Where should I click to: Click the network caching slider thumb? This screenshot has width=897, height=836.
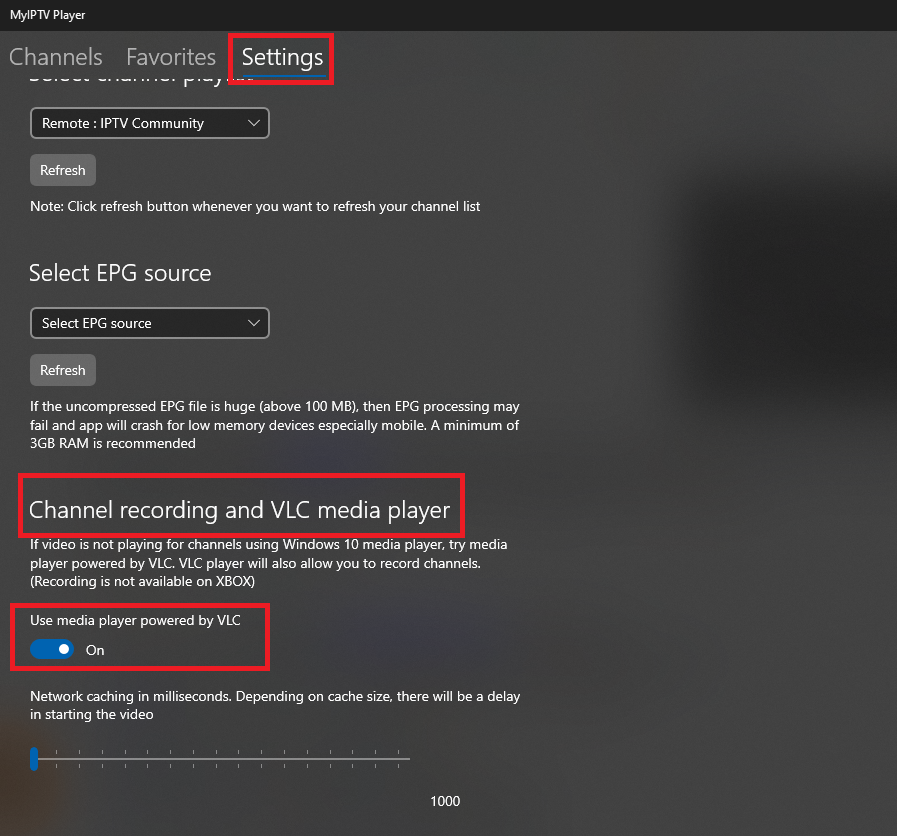tap(34, 759)
